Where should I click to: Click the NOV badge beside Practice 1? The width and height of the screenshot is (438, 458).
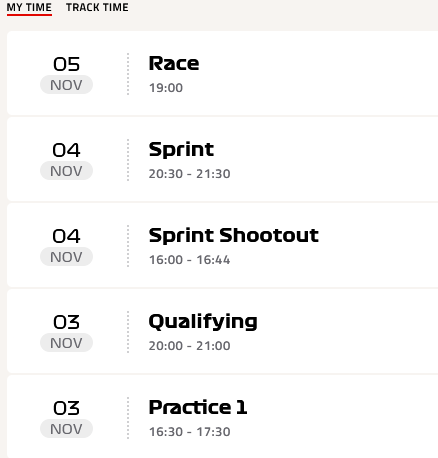(x=66, y=429)
